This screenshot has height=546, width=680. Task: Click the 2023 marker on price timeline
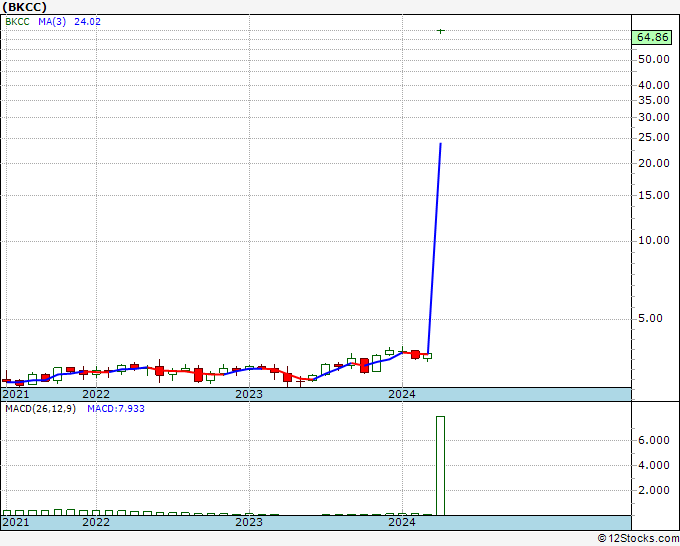[x=249, y=394]
